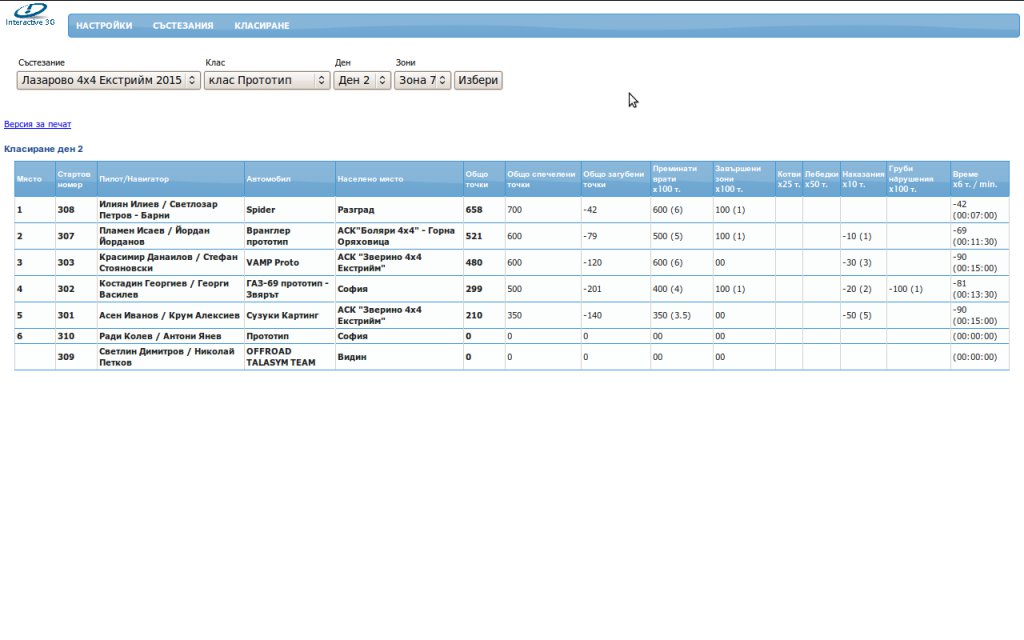Click the Общо точки column header
Screen dimensions: 1024x640
477,179
